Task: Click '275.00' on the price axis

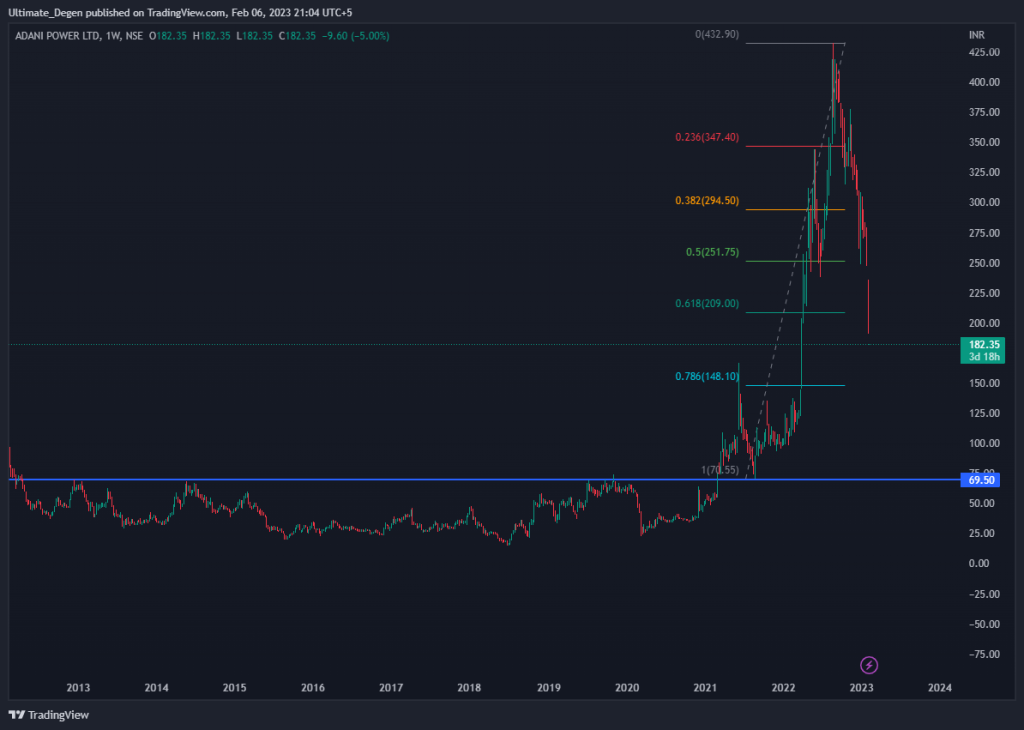Action: [x=984, y=233]
